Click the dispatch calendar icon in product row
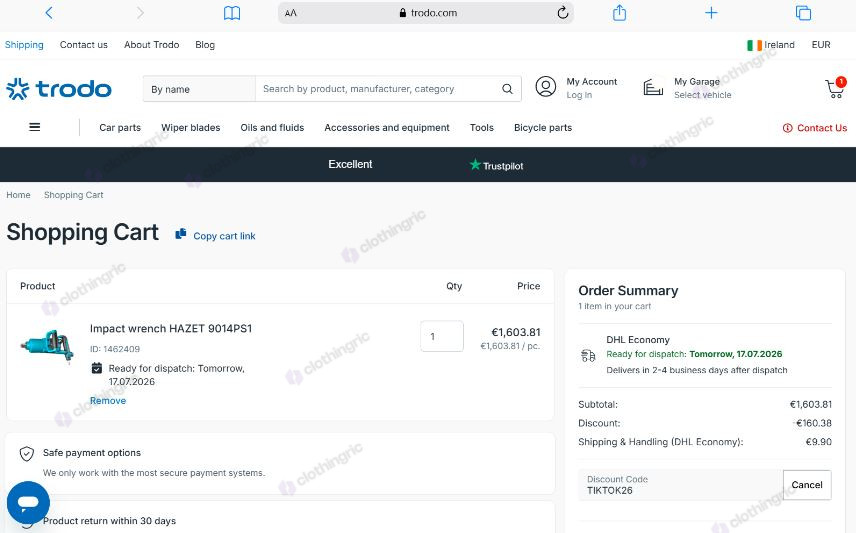Image resolution: width=856 pixels, height=533 pixels. 97,368
